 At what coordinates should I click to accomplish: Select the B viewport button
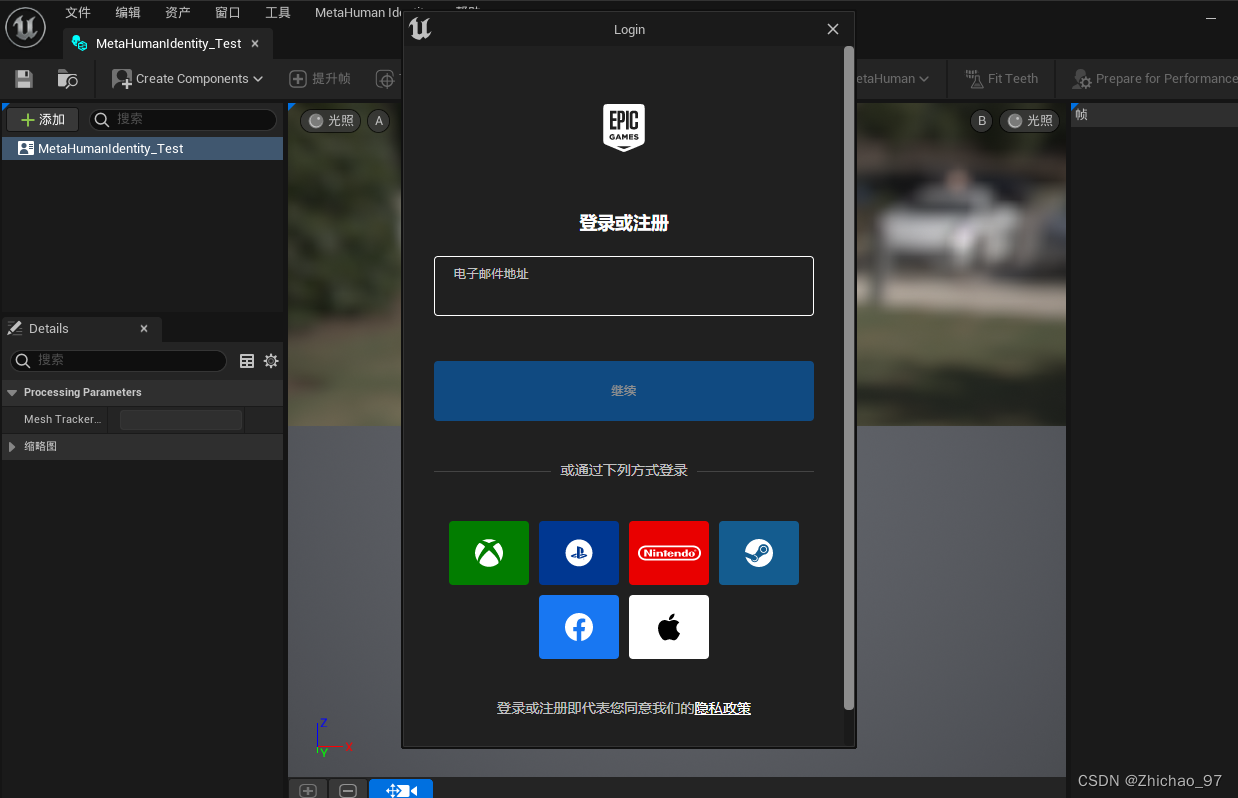(x=982, y=121)
